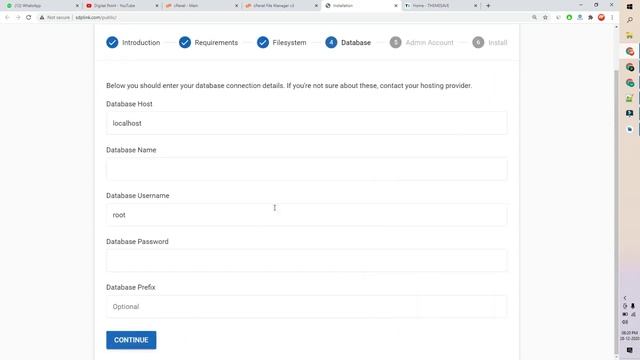Viewport: 640px width, 360px height.
Task: Switch to the YouTube tab
Action: pyautogui.click(x=121, y=6)
